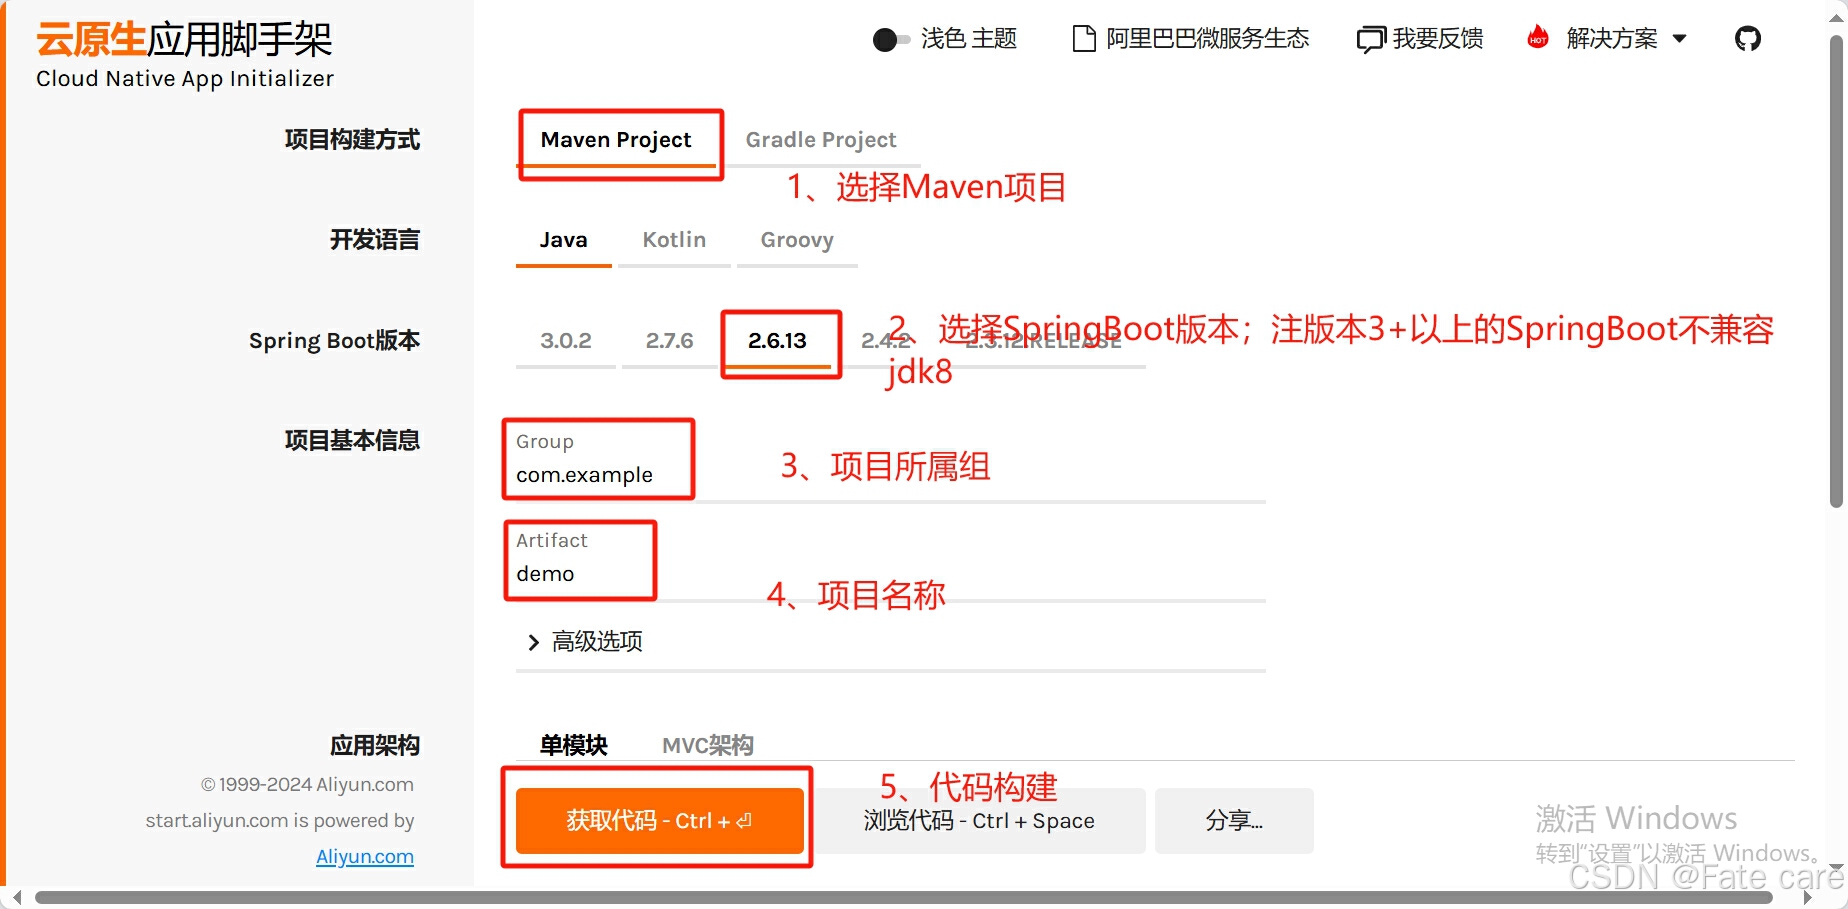Click the 云原生应用脚手架 logo title

point(184,40)
